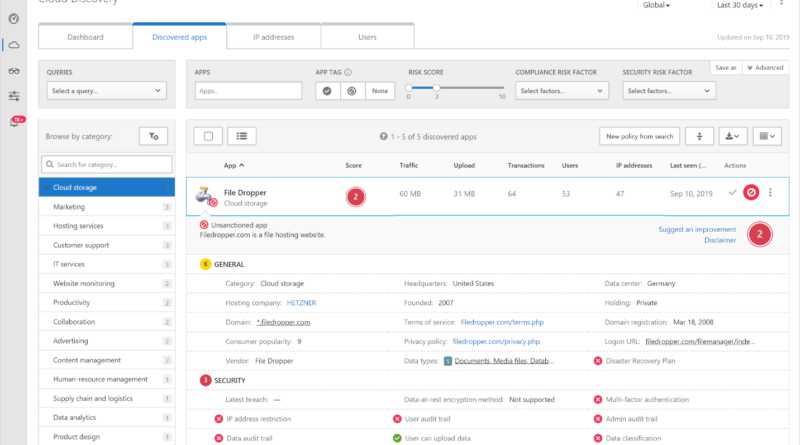800x445 pixels.
Task: Select the Human-resource management category
Action: coord(107,379)
